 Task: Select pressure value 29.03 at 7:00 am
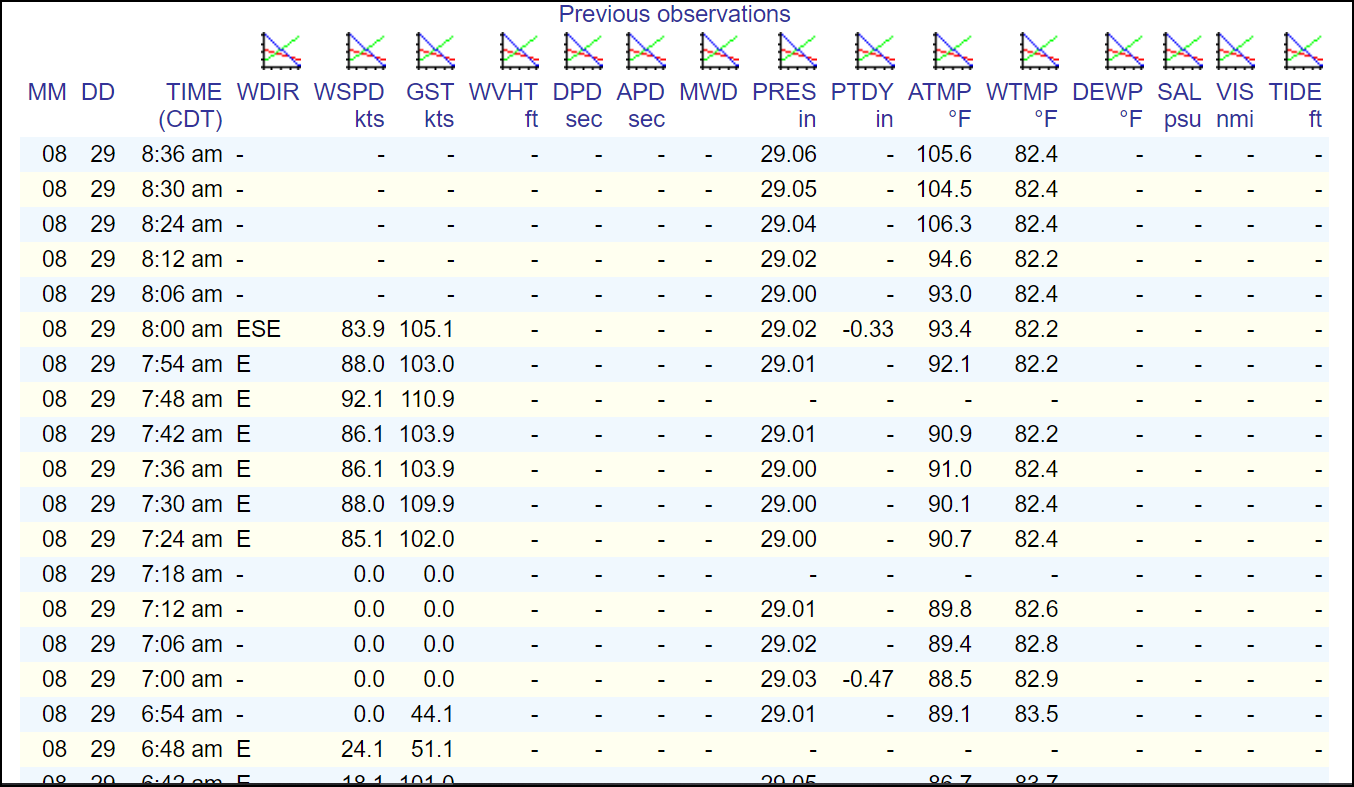click(788, 679)
